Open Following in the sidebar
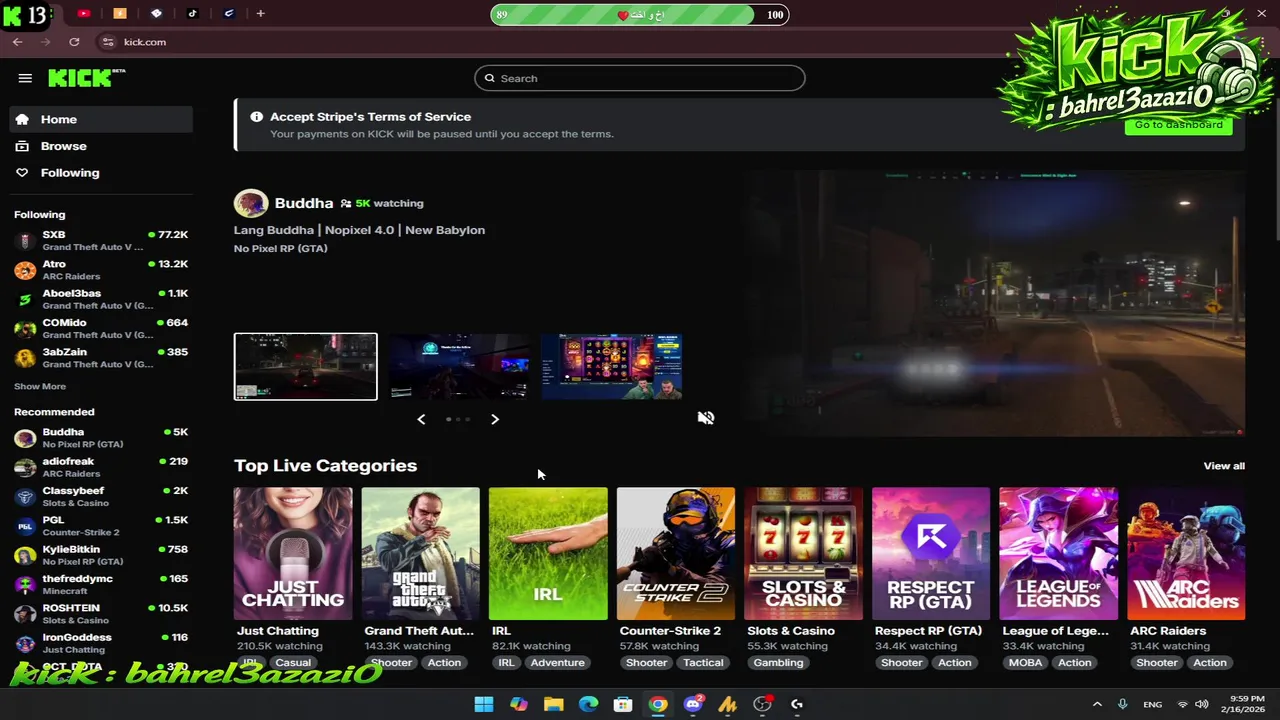The height and width of the screenshot is (720, 1280). [101, 173]
